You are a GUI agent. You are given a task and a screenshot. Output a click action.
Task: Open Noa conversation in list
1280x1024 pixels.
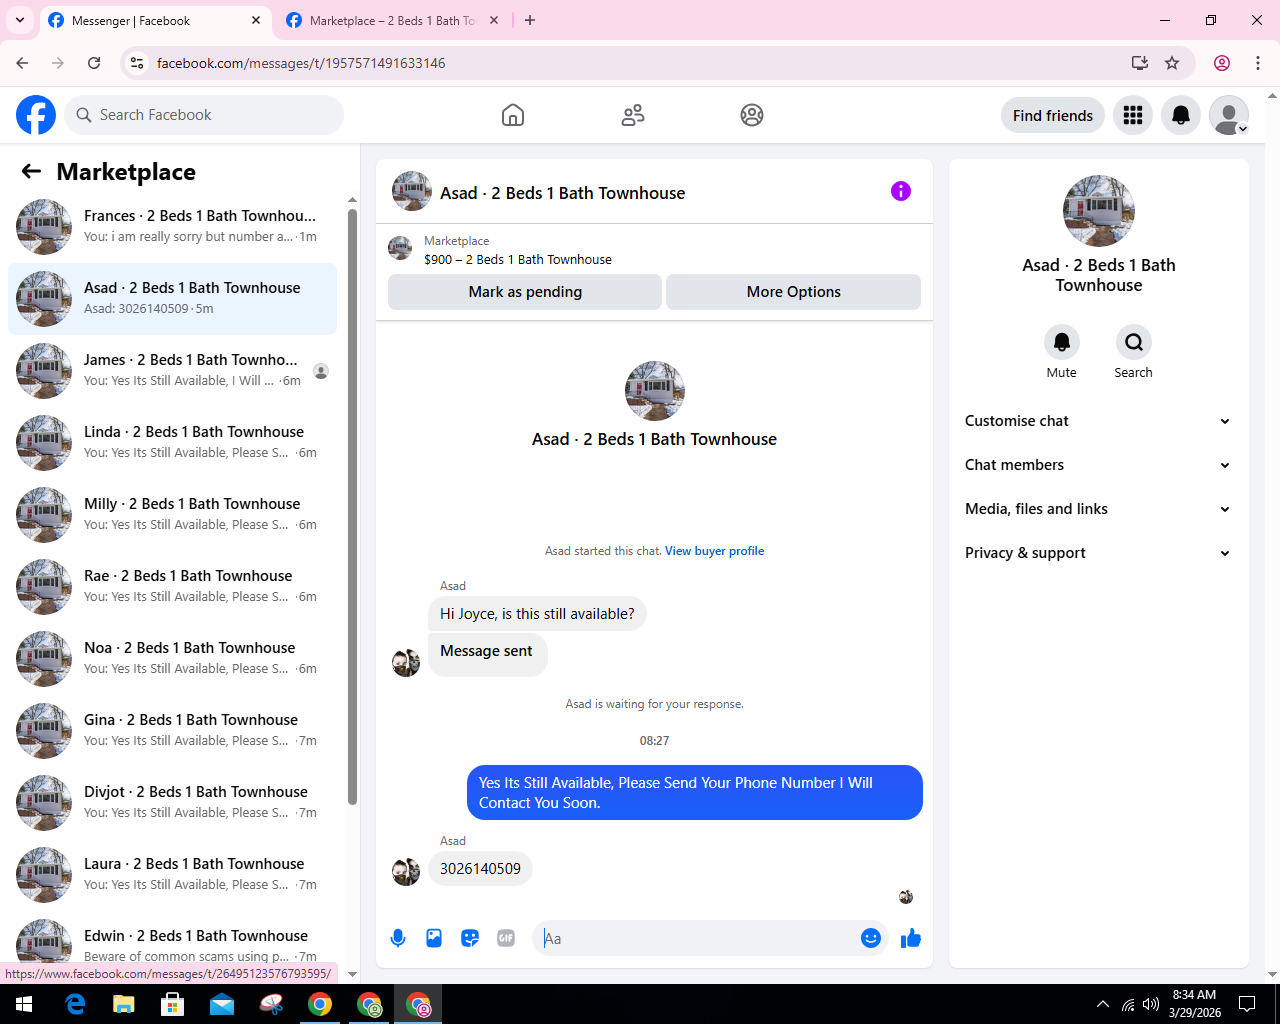pyautogui.click(x=172, y=659)
